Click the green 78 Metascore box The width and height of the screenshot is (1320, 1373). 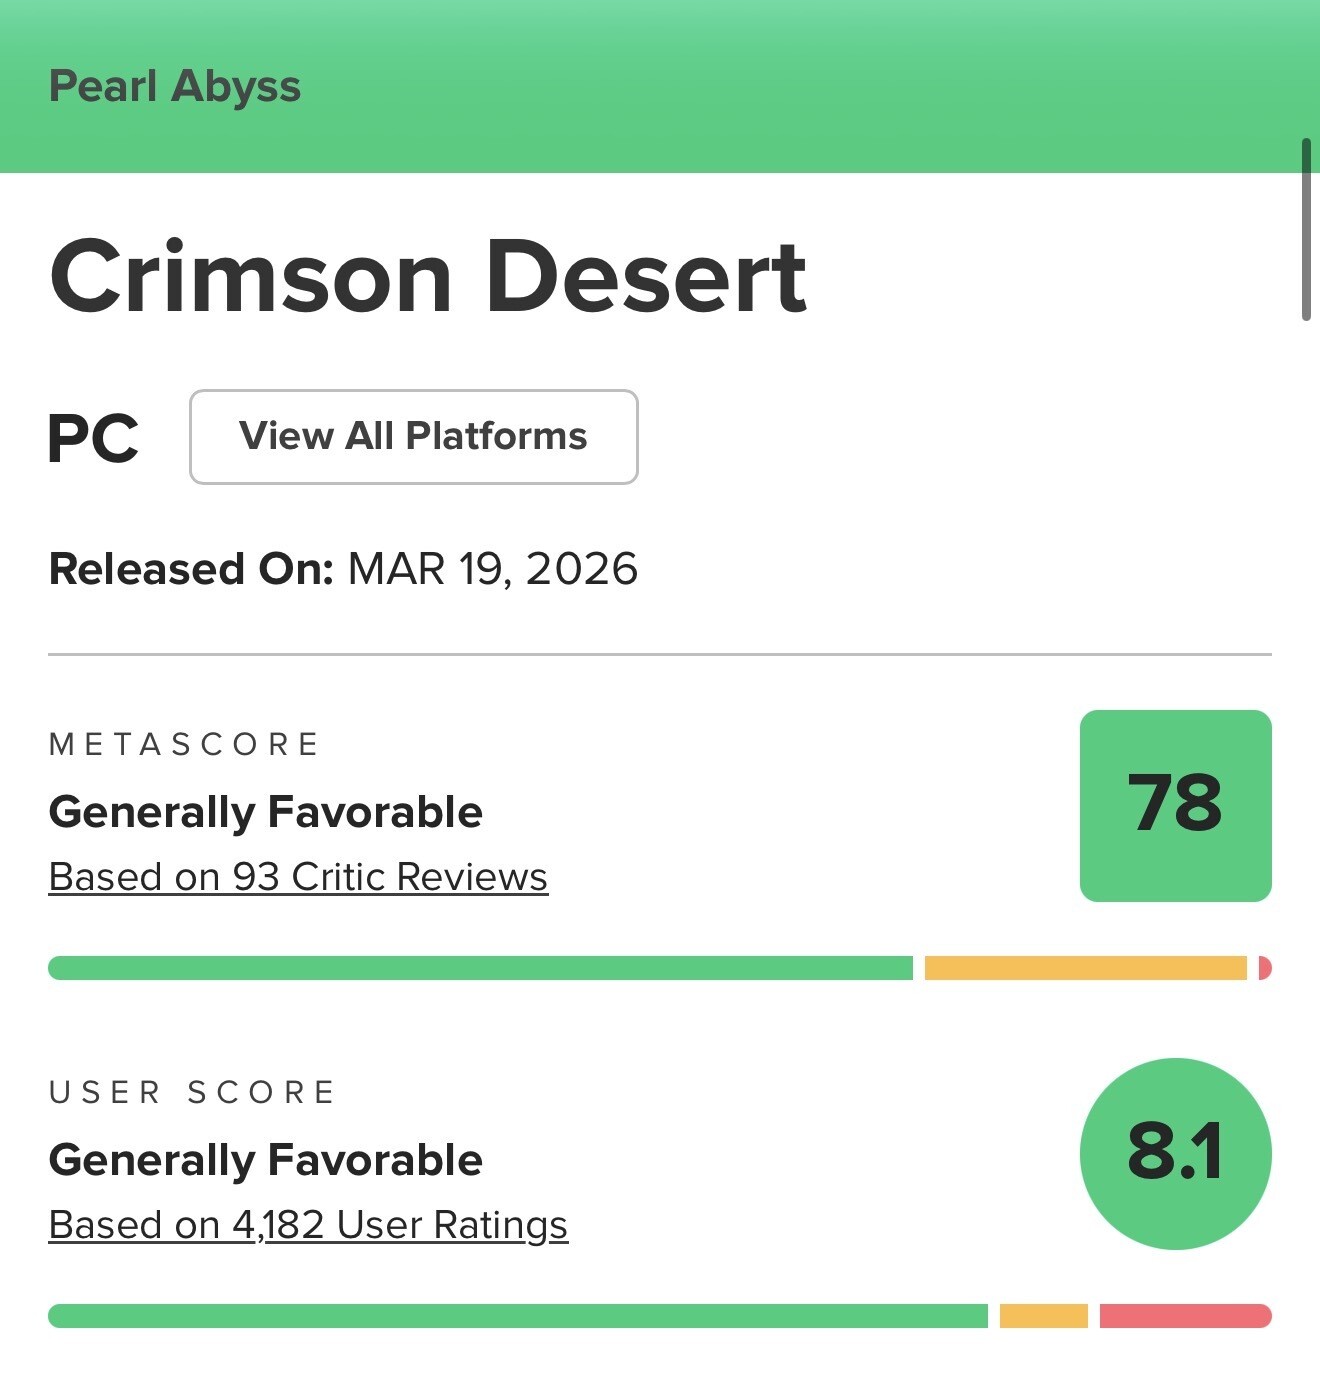(x=1176, y=806)
